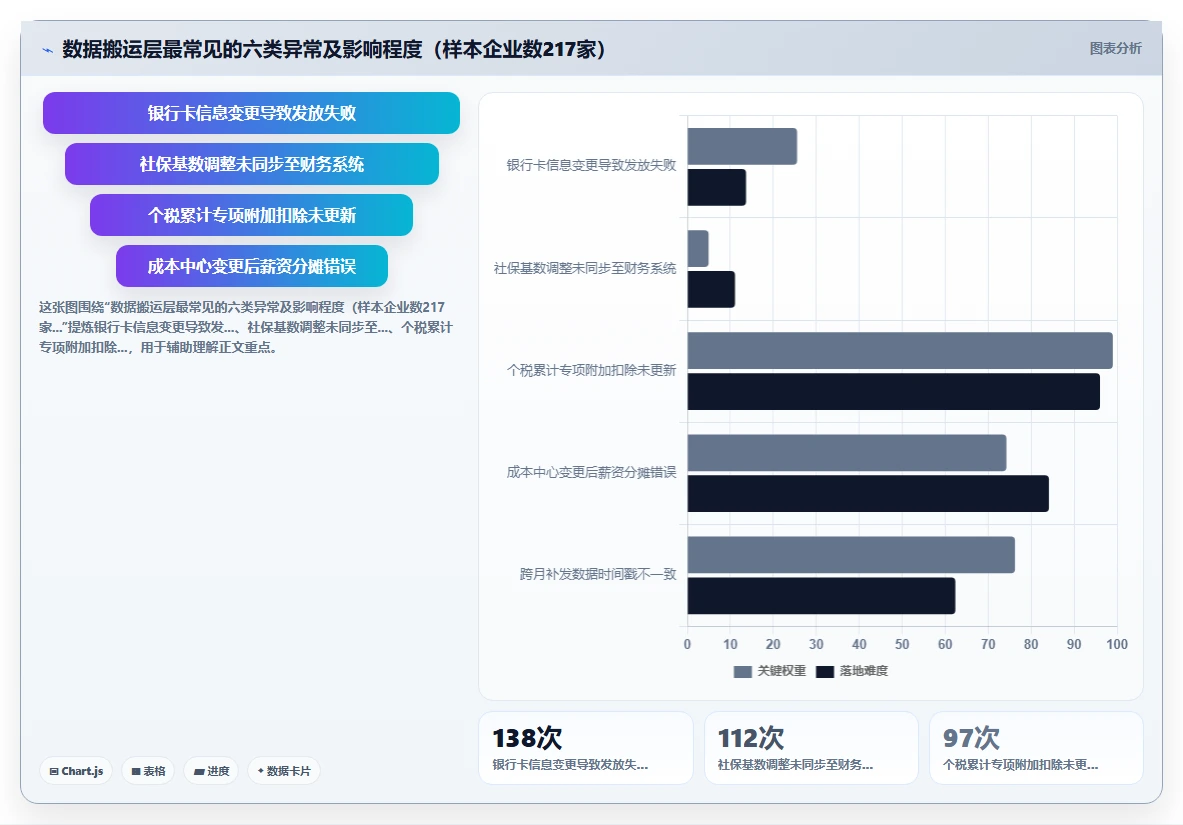Click the 个税累计专项附加扣除未更新 chart axis label
Viewport: 1183px width, 825px height.
pyautogui.click(x=592, y=370)
